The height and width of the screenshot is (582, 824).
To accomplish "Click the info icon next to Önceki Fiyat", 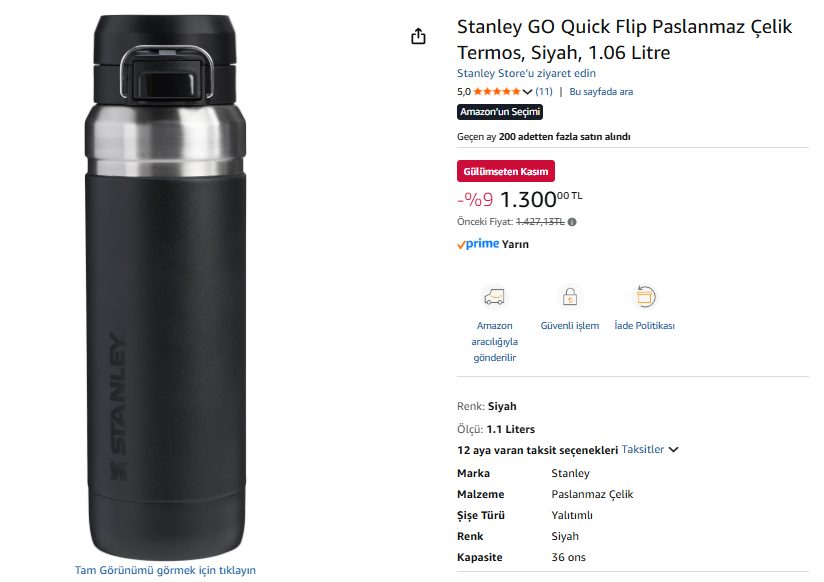I will tap(572, 222).
